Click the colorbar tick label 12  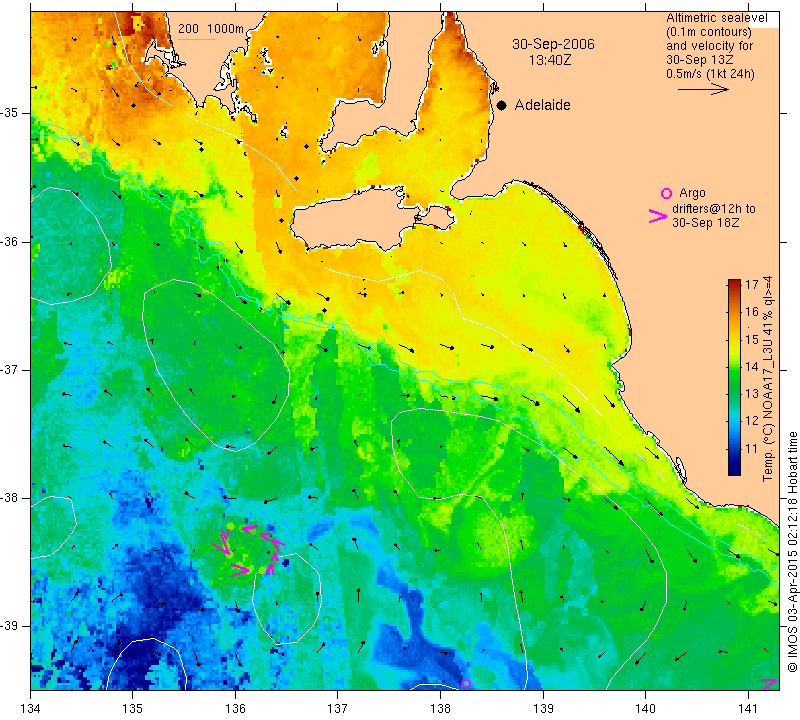click(x=752, y=421)
